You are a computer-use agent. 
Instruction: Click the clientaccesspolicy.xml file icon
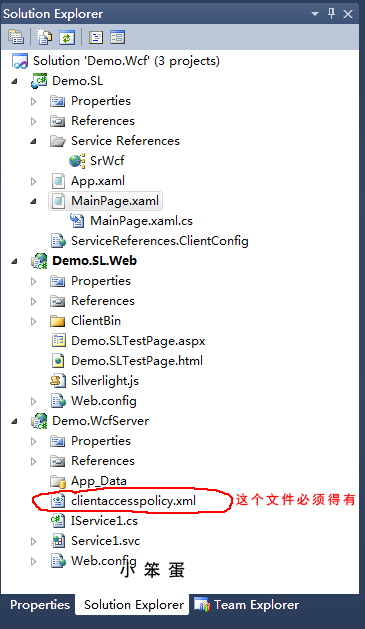[x=58, y=501]
